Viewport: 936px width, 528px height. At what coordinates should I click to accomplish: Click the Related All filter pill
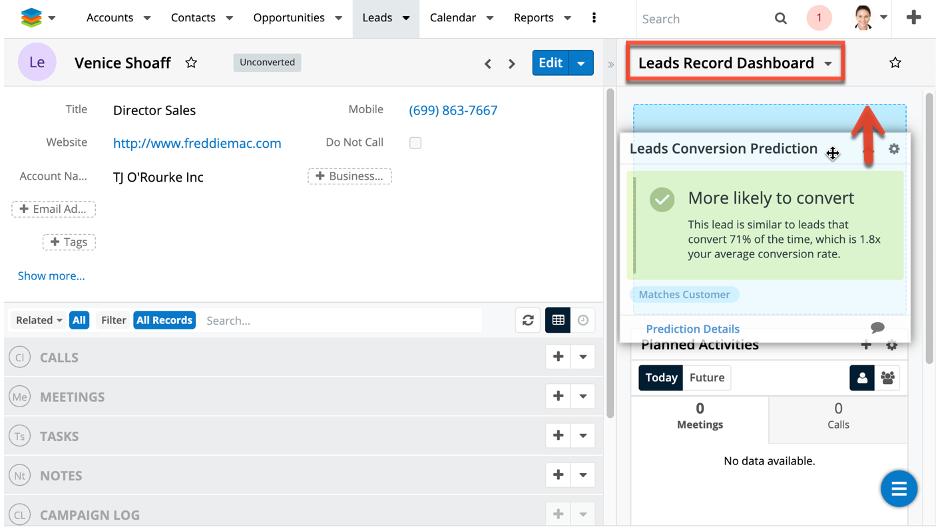point(79,320)
